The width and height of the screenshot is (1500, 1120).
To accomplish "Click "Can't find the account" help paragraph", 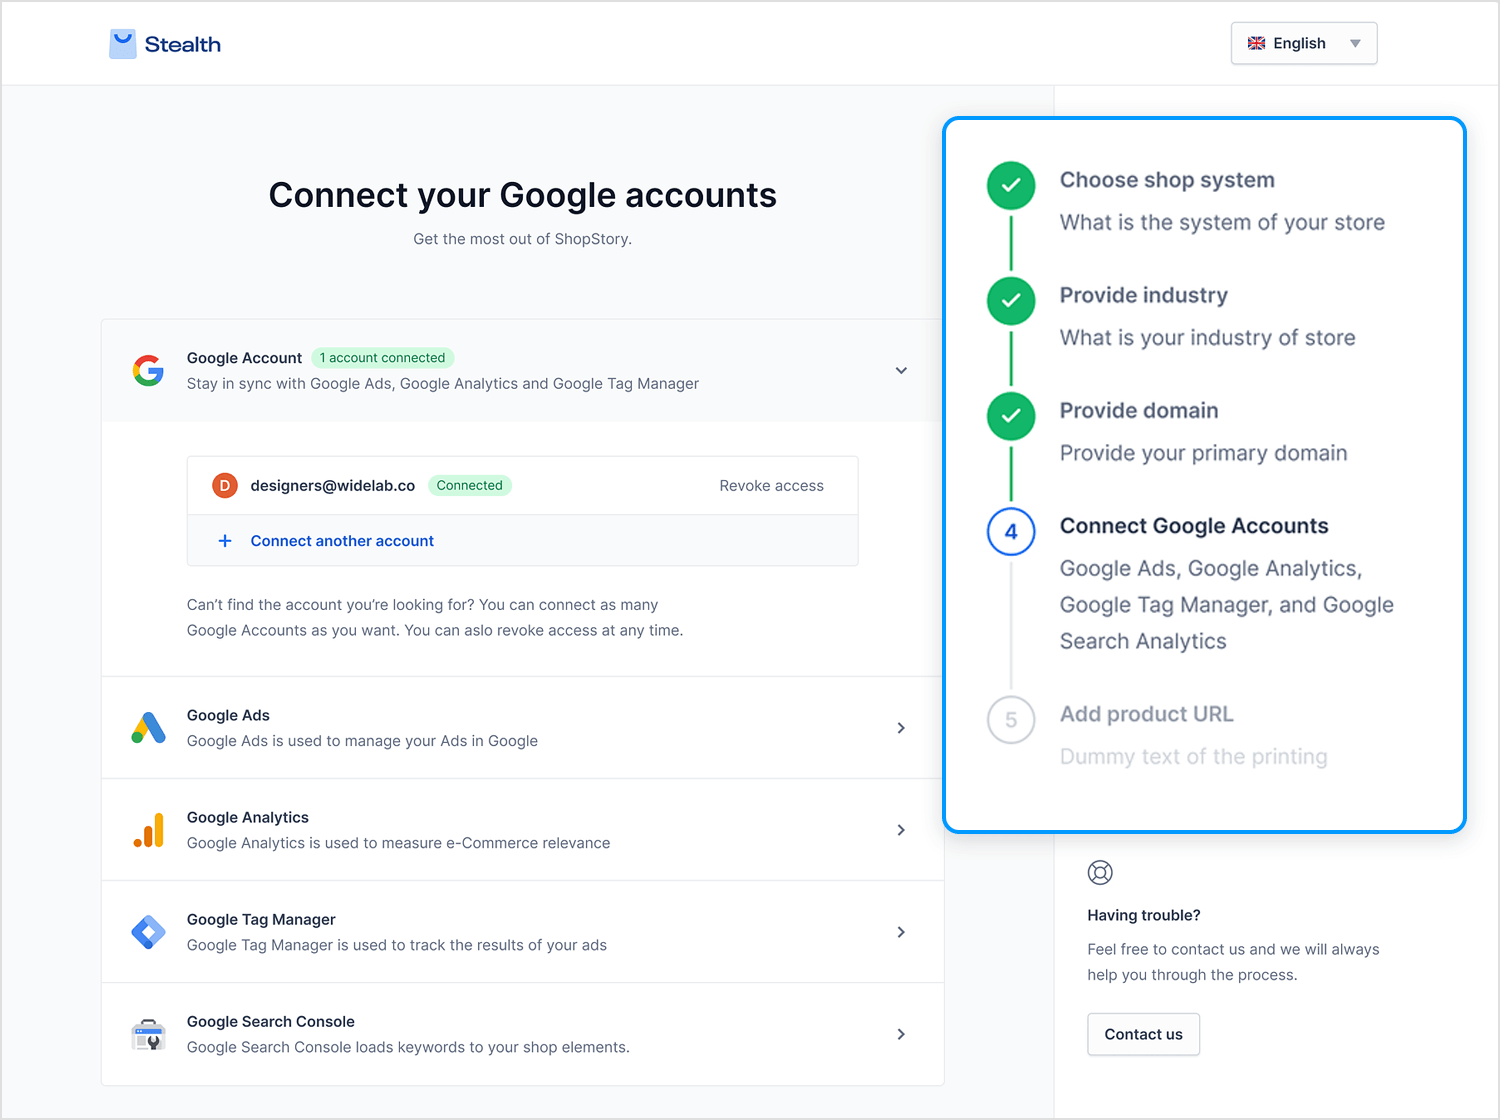I will (435, 618).
